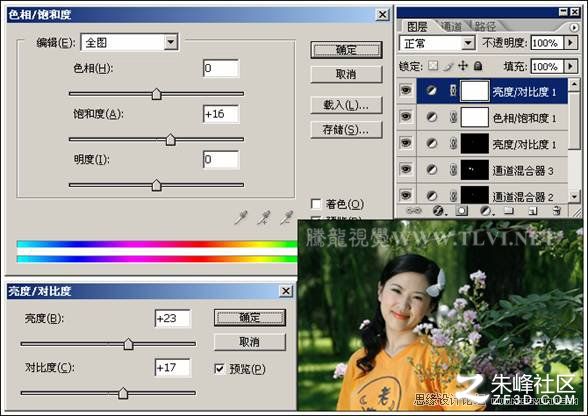Click 取消 in the 亮度/对比度 dialog
588x416 pixels.
click(x=250, y=342)
